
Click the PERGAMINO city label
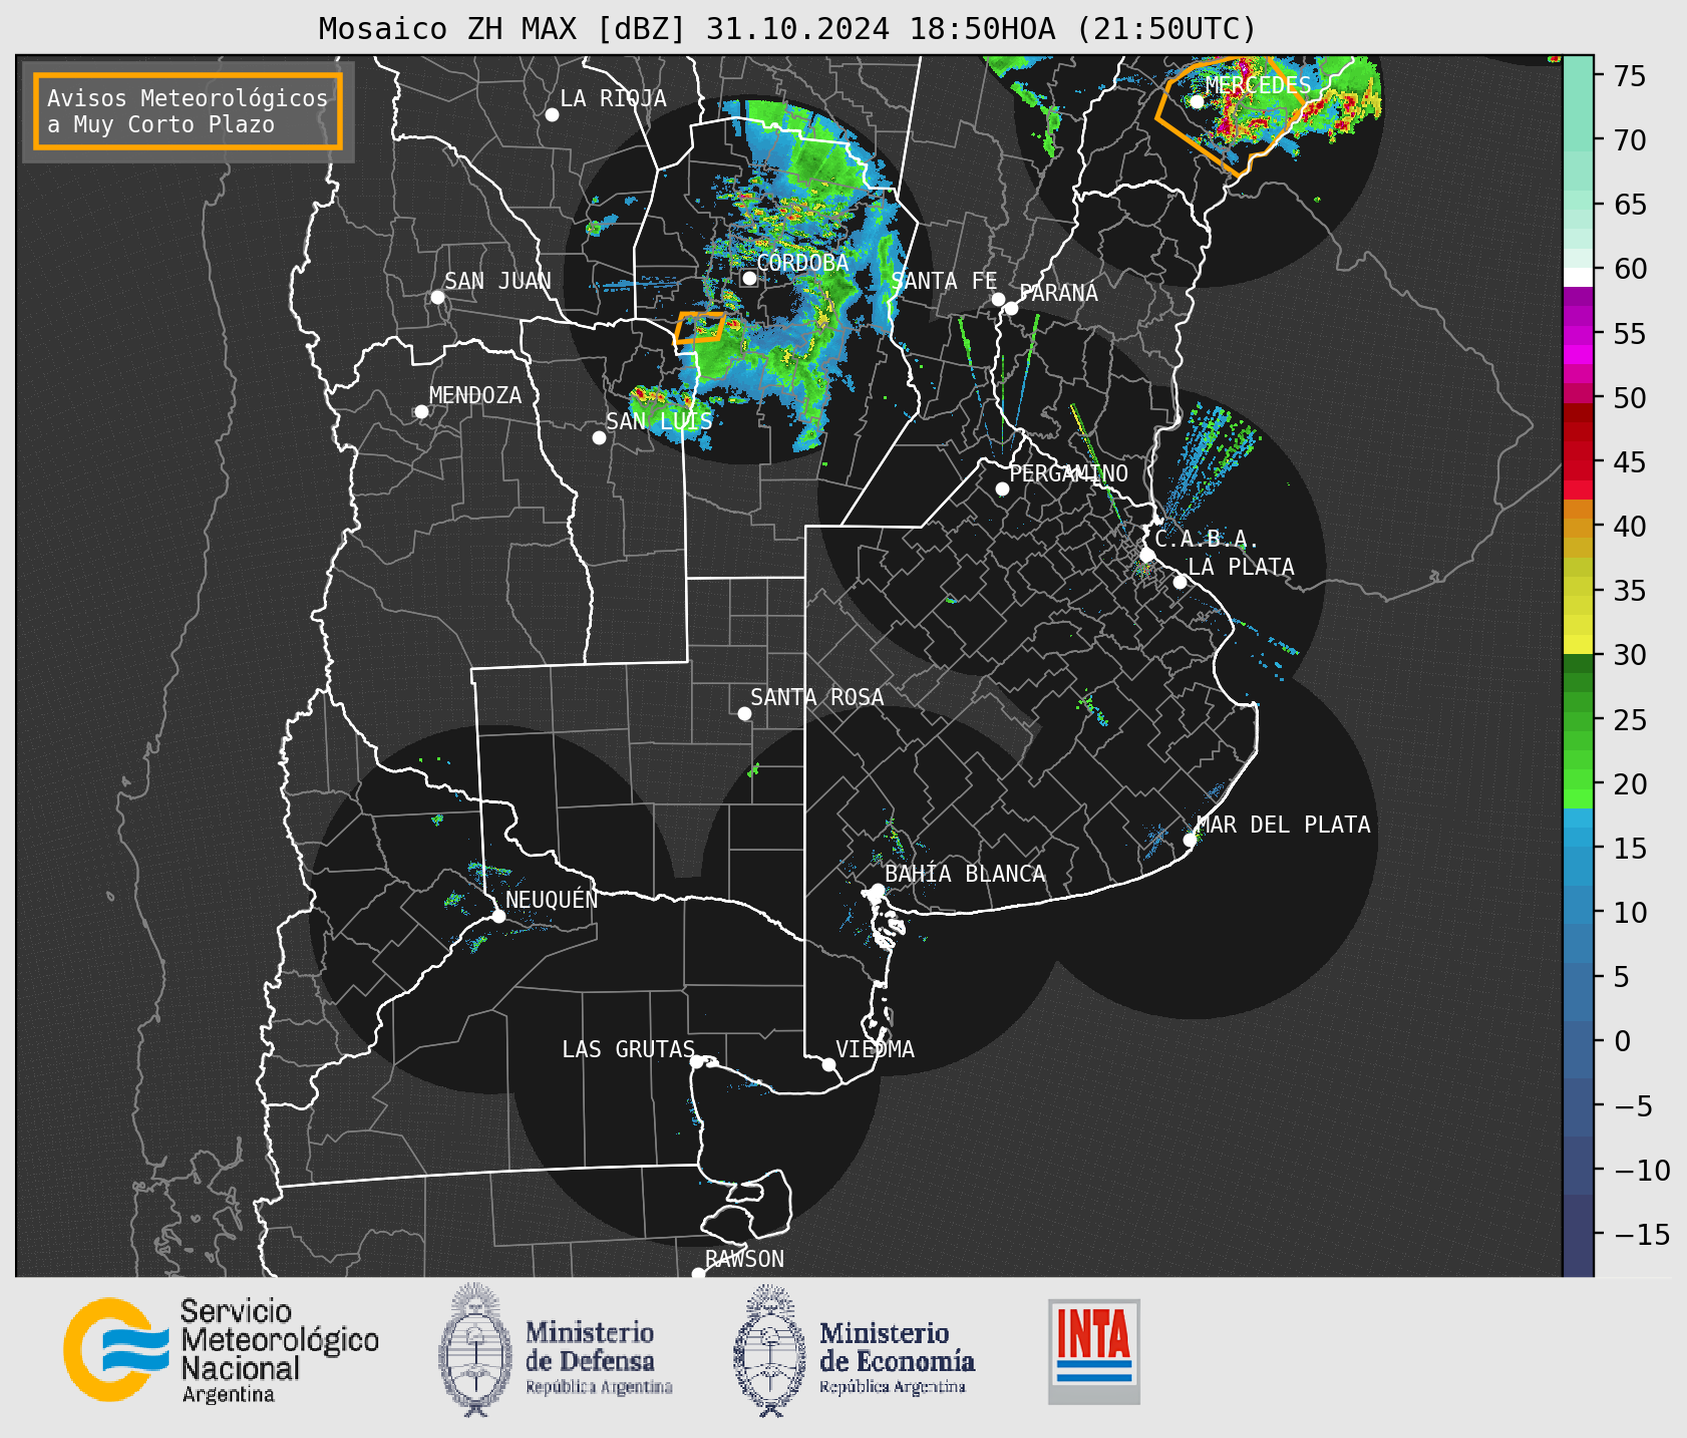[x=1069, y=473]
